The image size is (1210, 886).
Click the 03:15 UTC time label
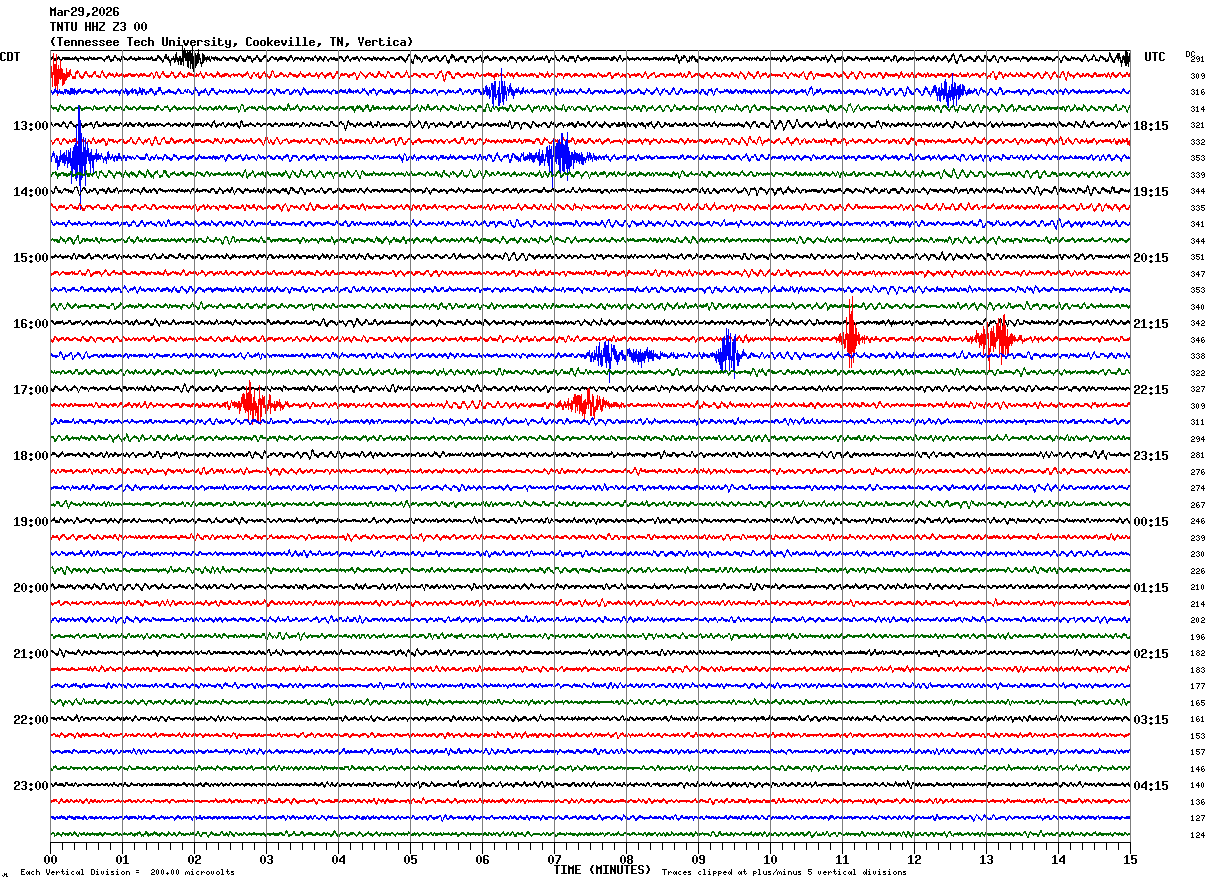pos(1151,720)
